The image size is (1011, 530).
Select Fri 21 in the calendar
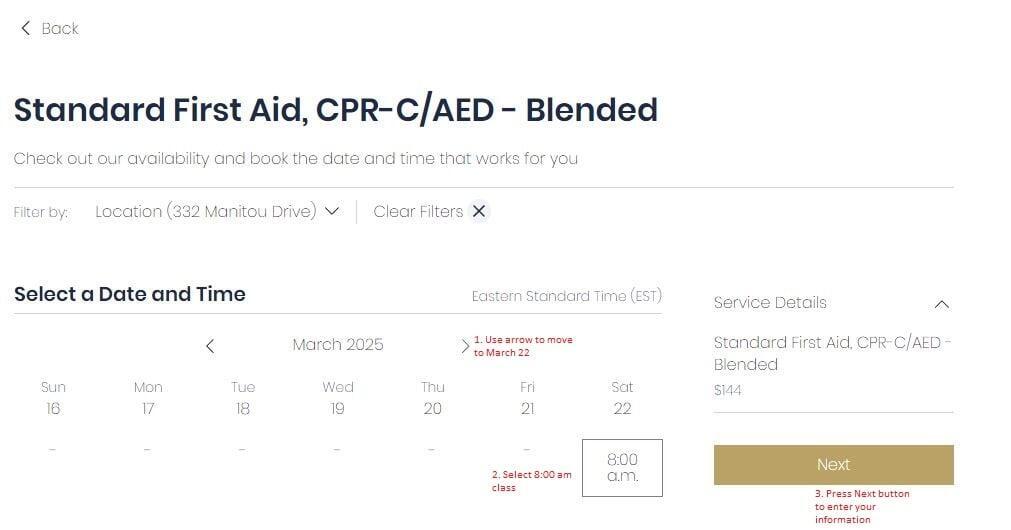[527, 398]
